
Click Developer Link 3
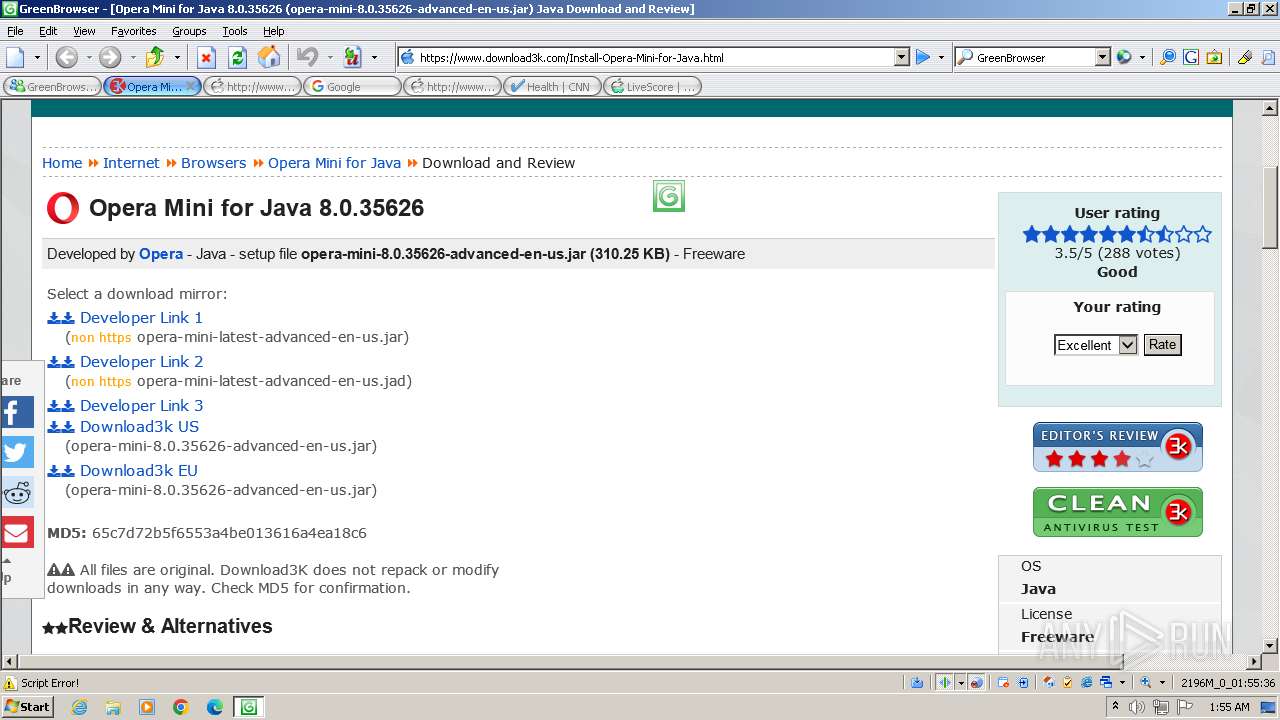[141, 406]
